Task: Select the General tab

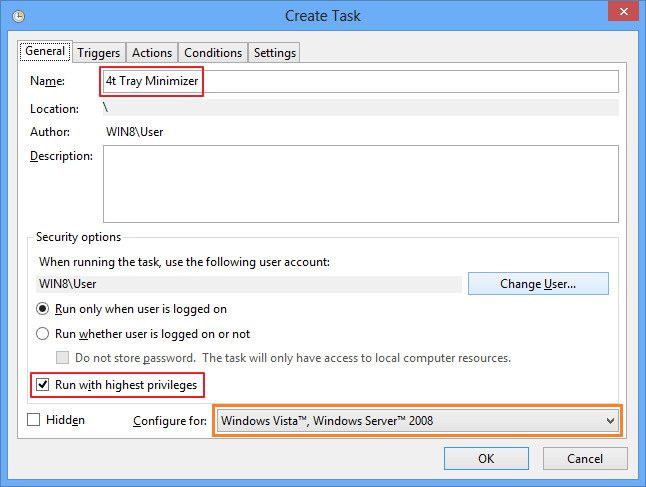Action: [45, 51]
